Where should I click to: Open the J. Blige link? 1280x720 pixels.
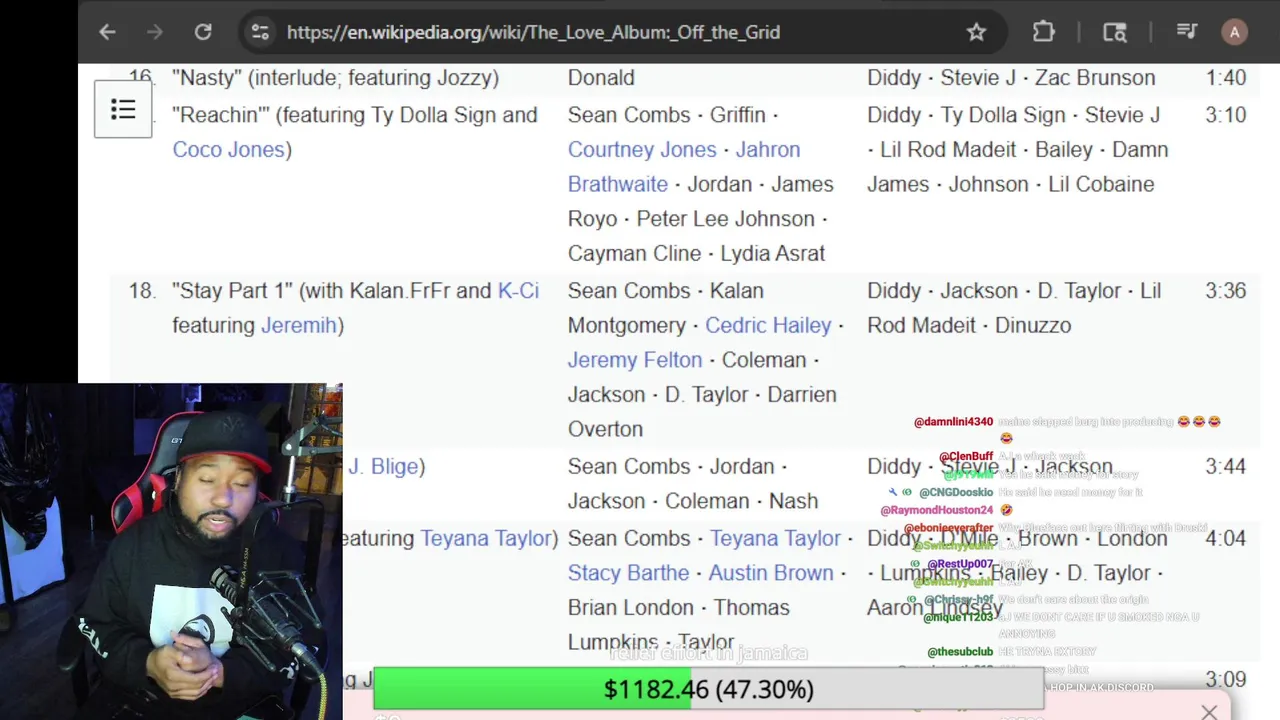(383, 466)
